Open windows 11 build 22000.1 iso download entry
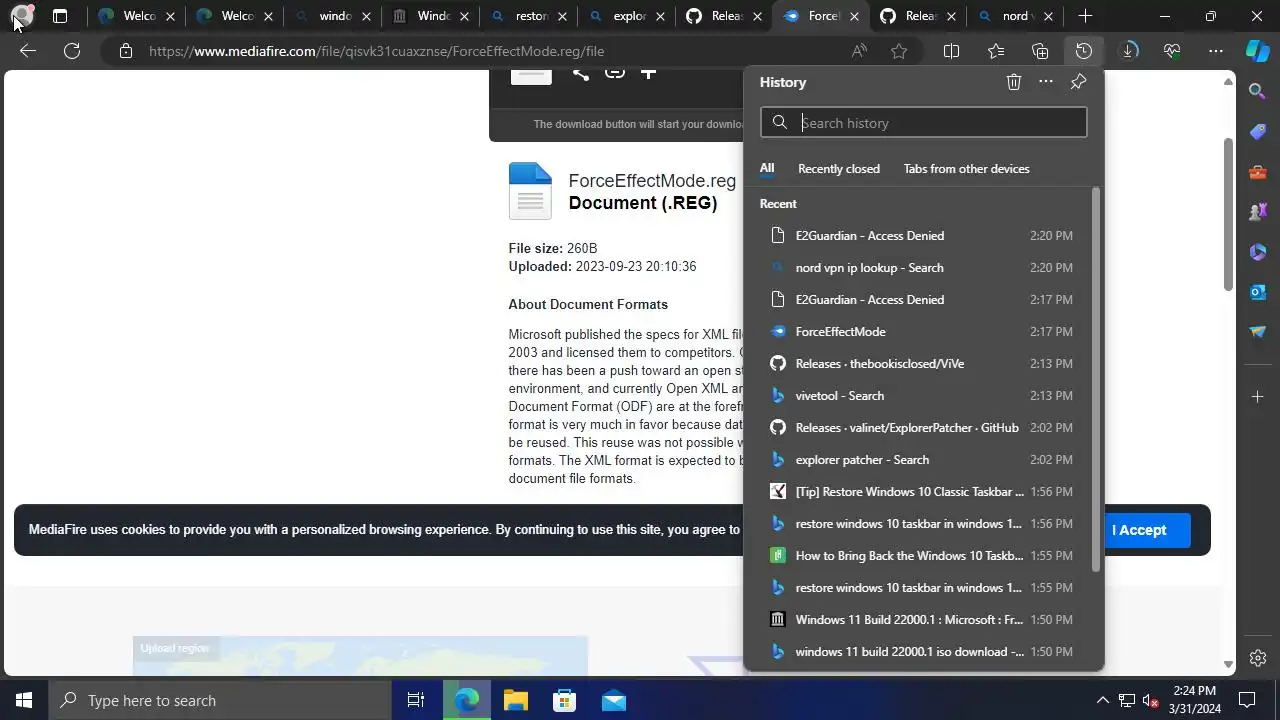Screen dimensions: 1280x720 920,652
